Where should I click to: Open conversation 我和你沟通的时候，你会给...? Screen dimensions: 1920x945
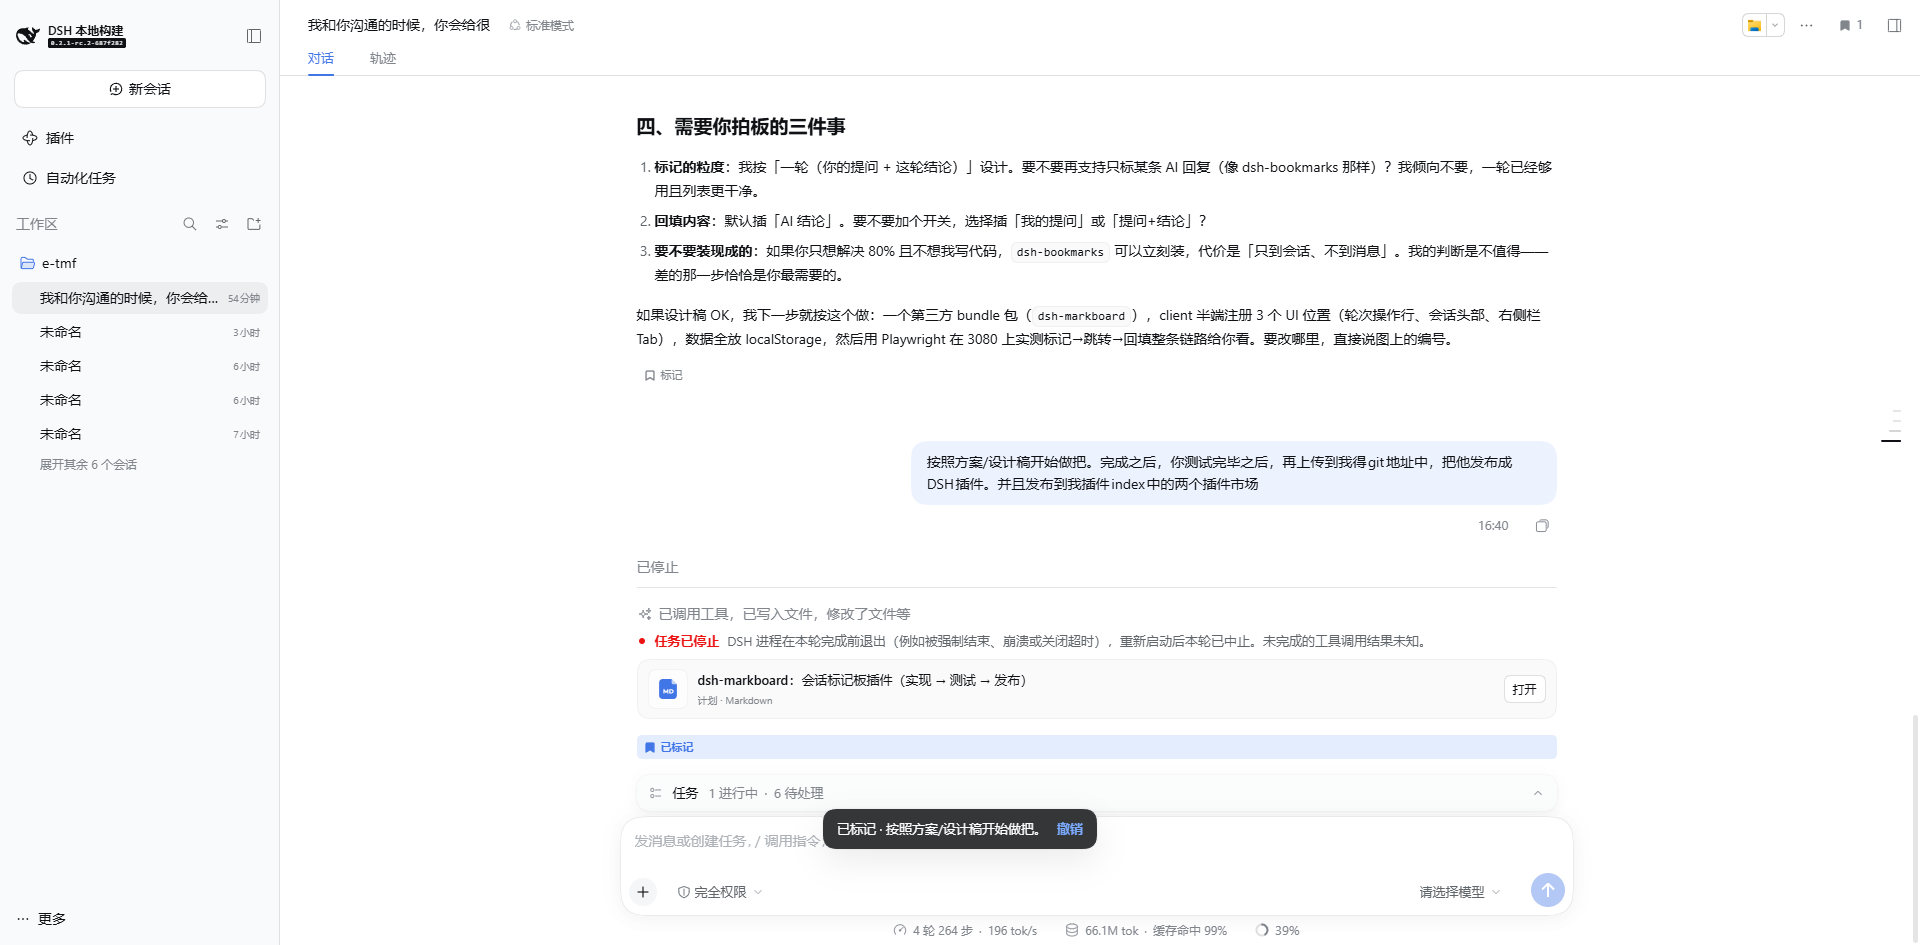click(140, 298)
